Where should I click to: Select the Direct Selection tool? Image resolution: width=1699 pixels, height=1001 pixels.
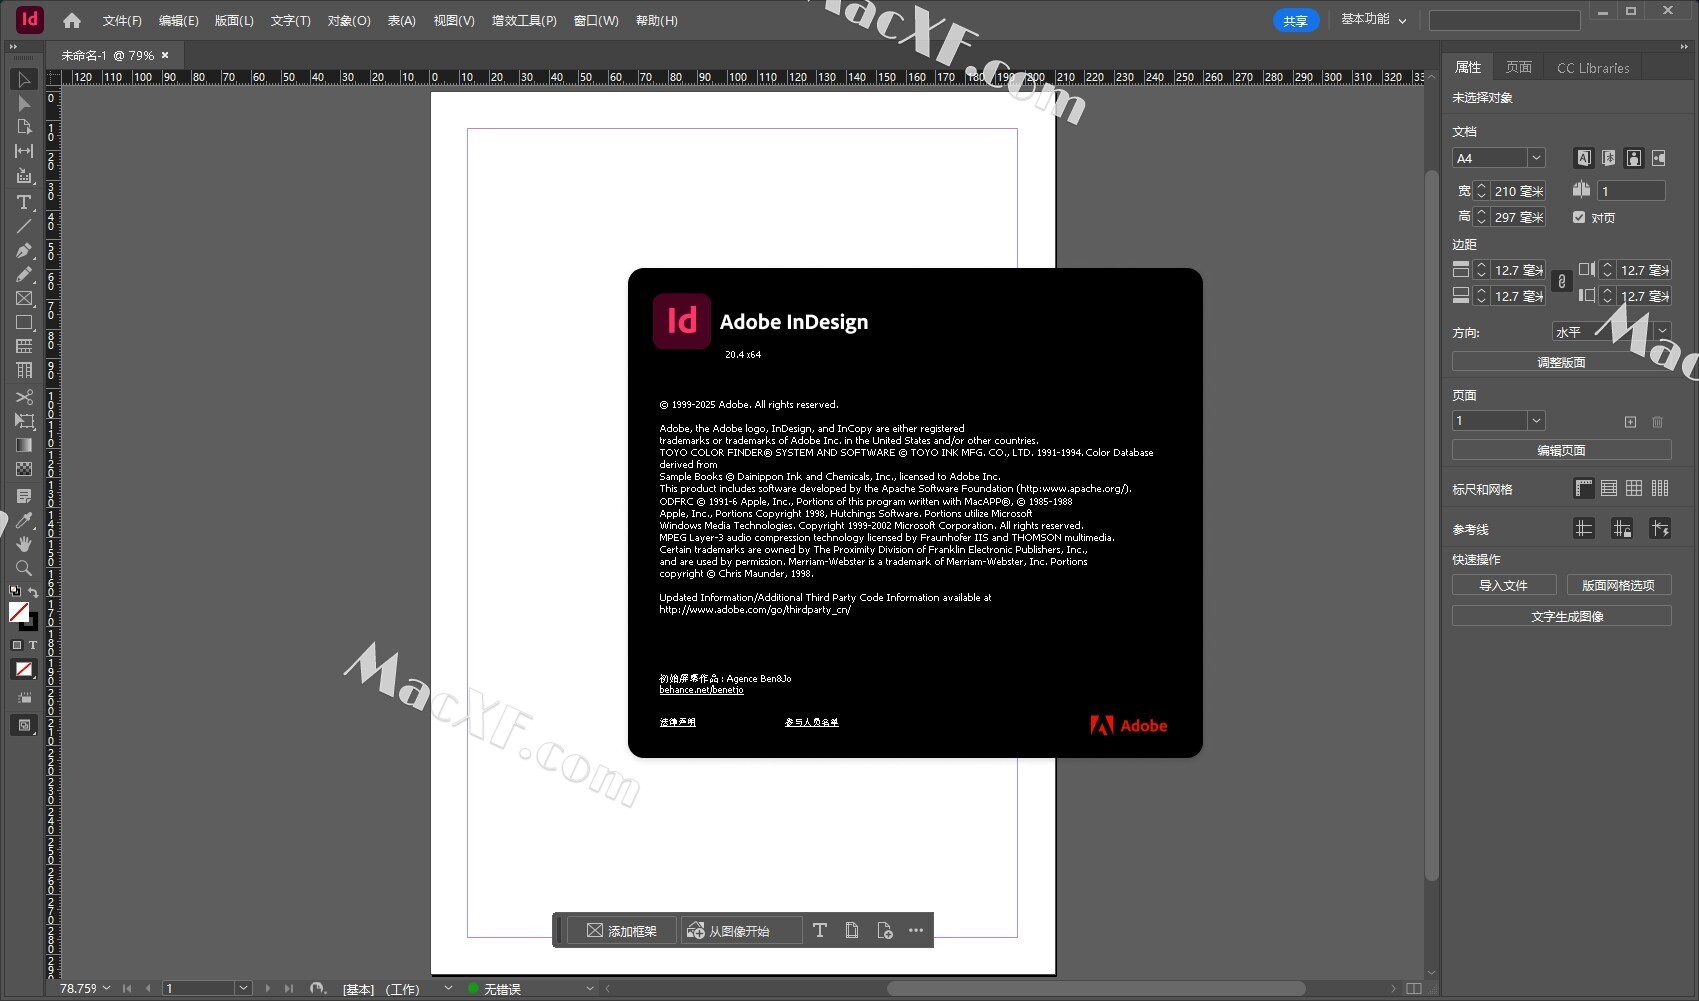coord(24,103)
